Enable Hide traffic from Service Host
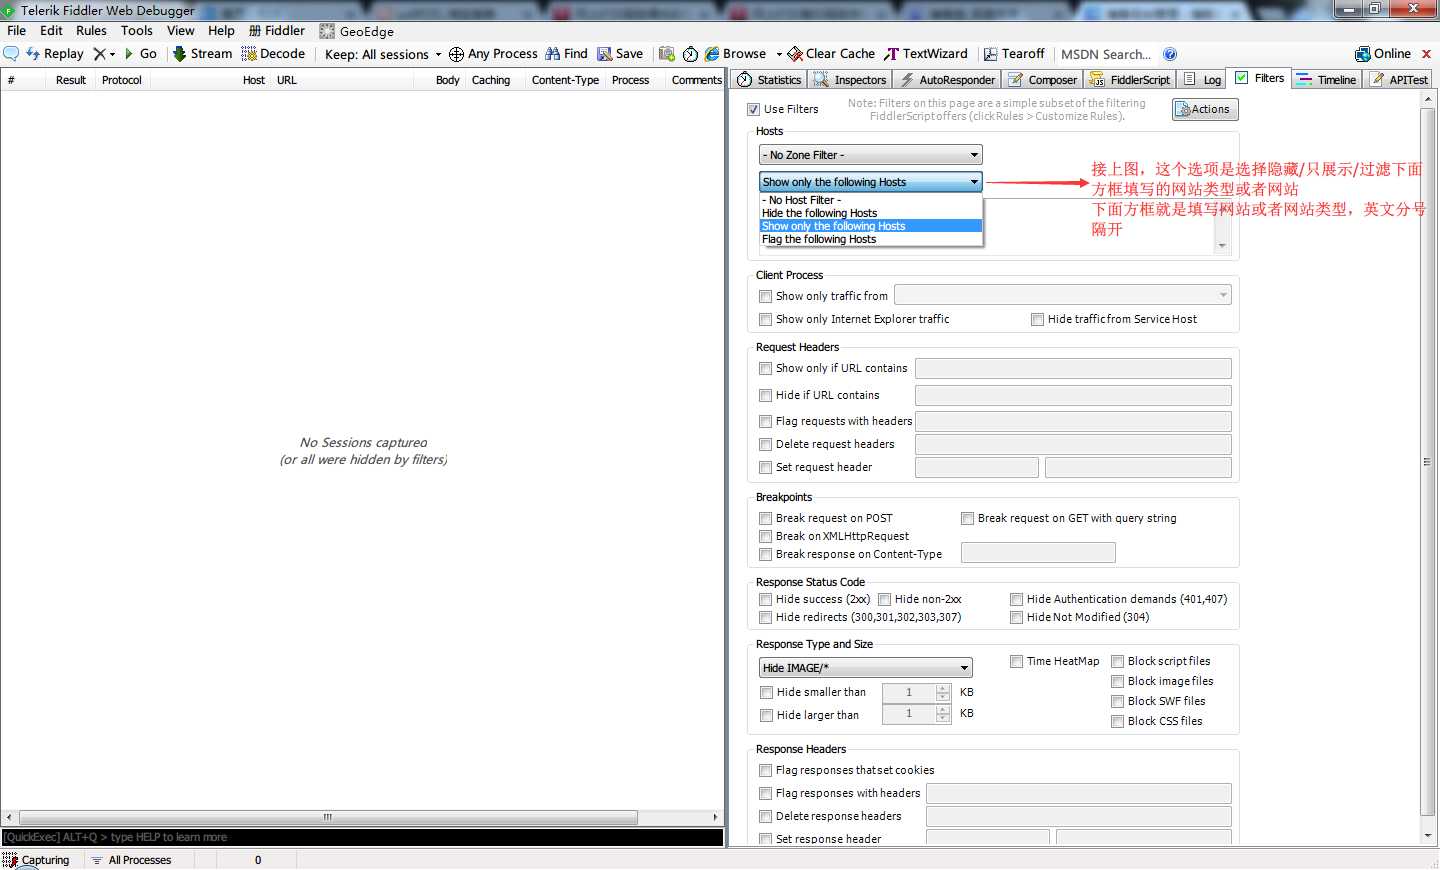 (x=1038, y=319)
